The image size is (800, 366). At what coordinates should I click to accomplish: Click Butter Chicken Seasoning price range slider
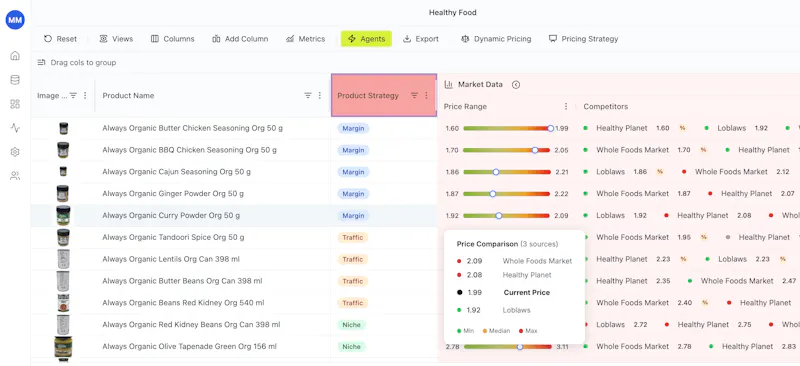click(x=507, y=129)
